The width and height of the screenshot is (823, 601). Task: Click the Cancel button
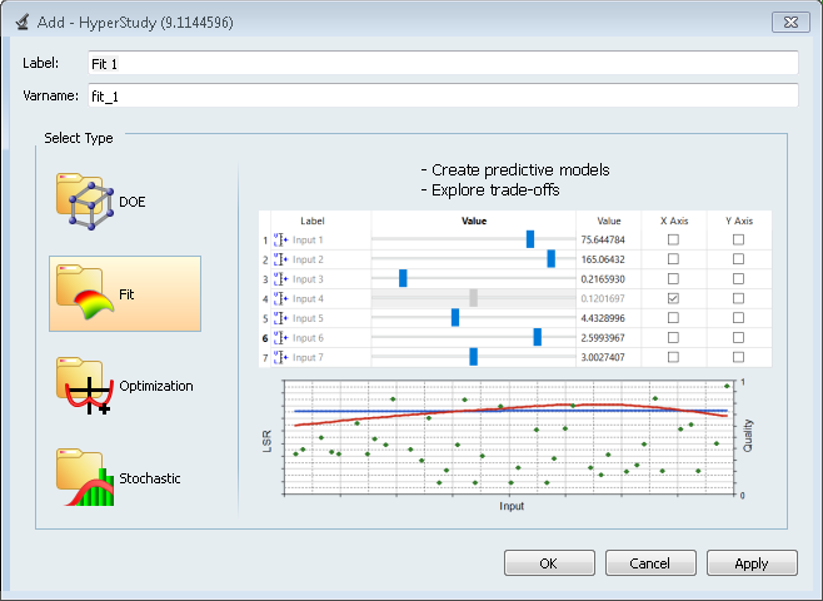(650, 563)
